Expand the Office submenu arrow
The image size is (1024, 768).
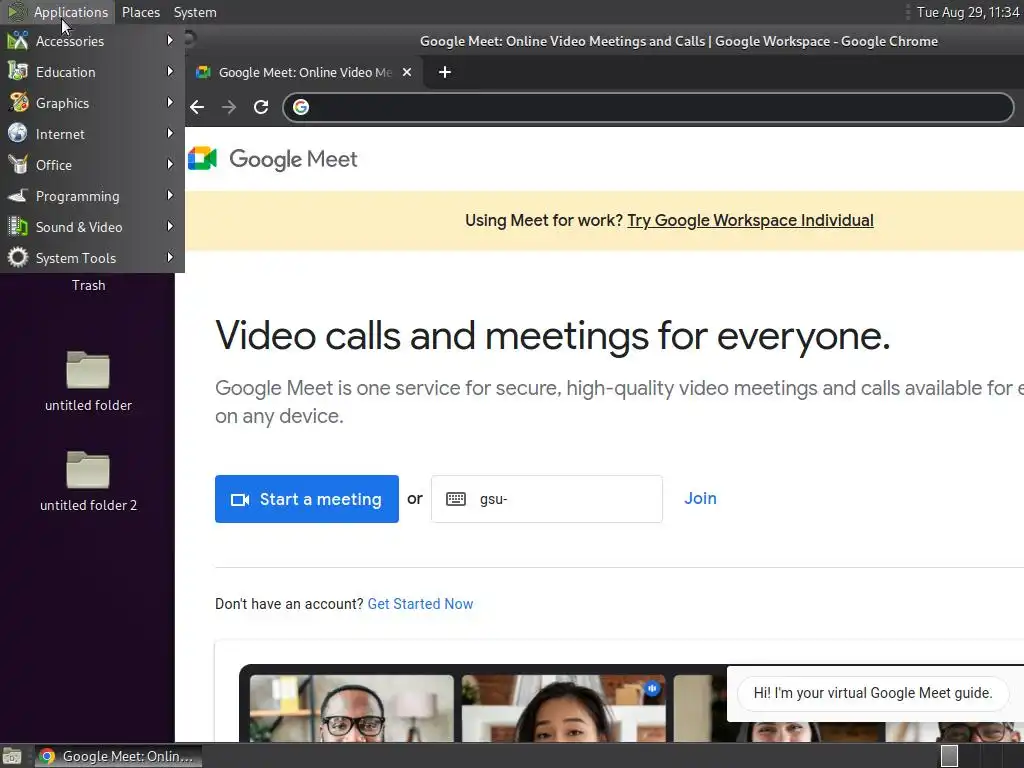pyautogui.click(x=170, y=165)
